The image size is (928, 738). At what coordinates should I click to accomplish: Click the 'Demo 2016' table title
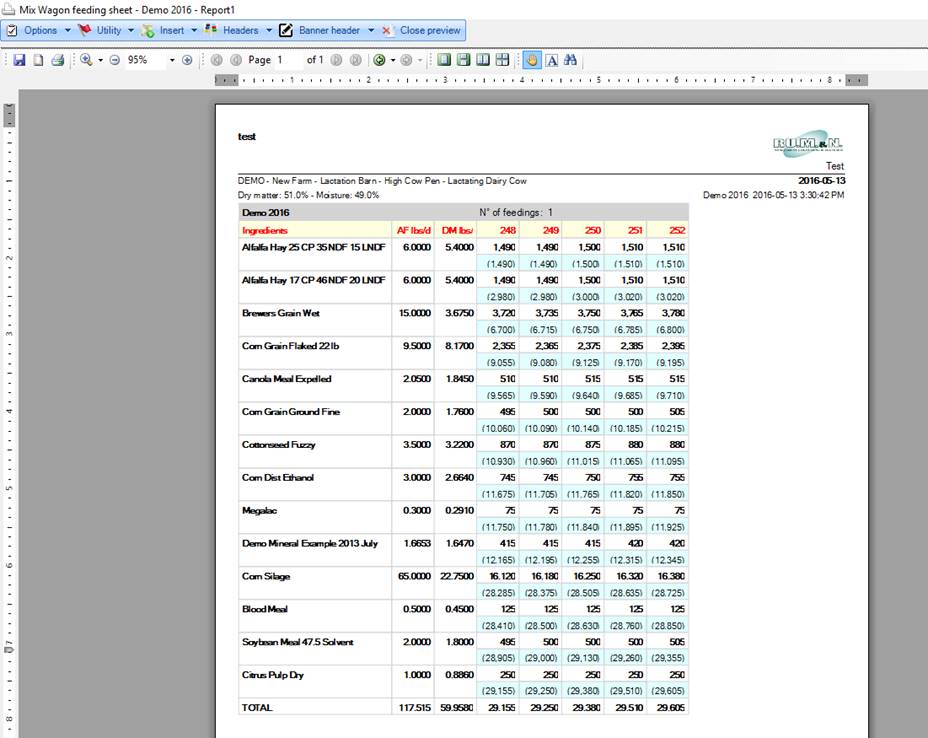point(266,212)
